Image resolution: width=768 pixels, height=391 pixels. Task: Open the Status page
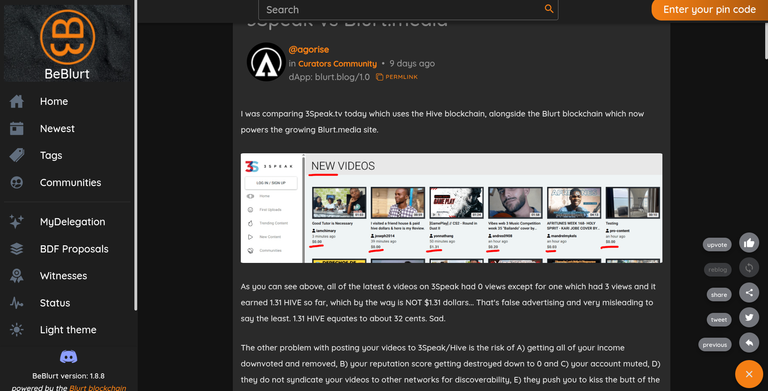(55, 303)
